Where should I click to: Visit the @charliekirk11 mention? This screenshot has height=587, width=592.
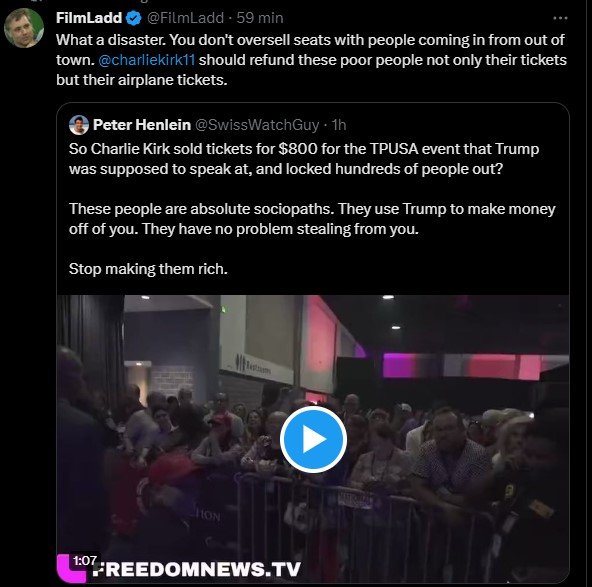click(146, 60)
